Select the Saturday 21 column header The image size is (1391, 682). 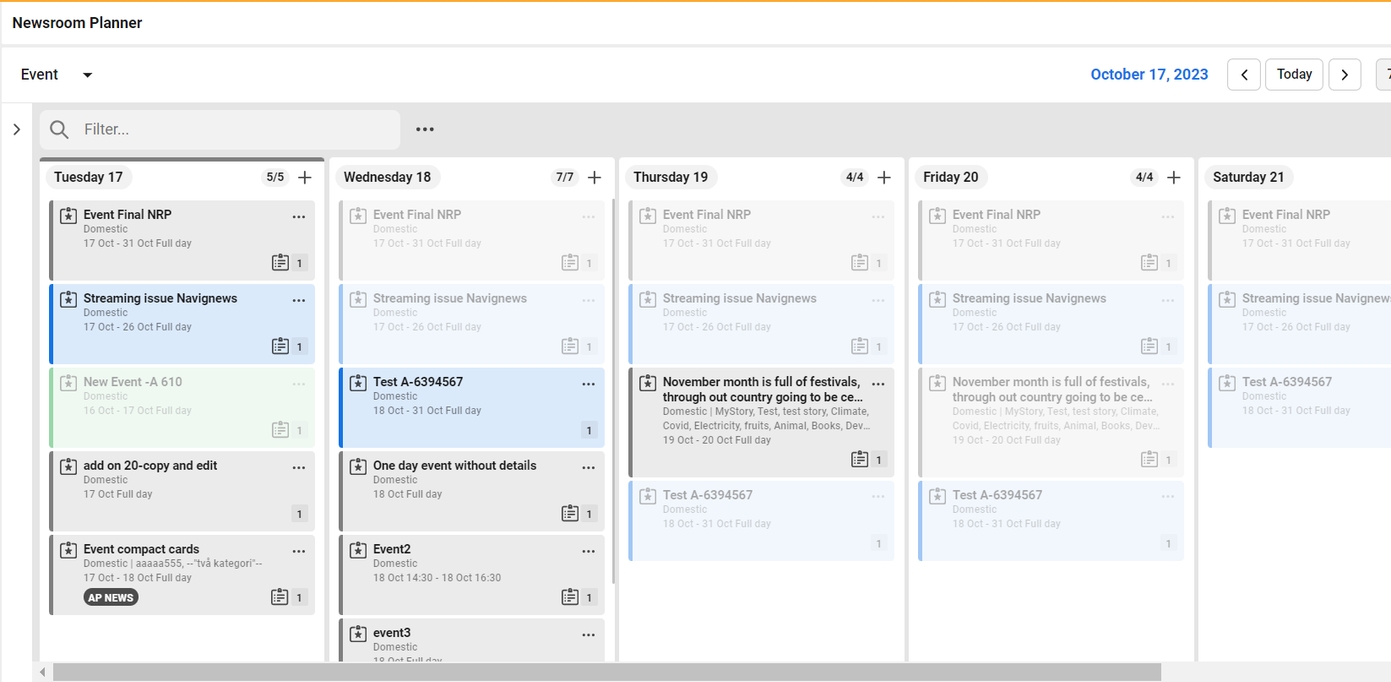1248,177
